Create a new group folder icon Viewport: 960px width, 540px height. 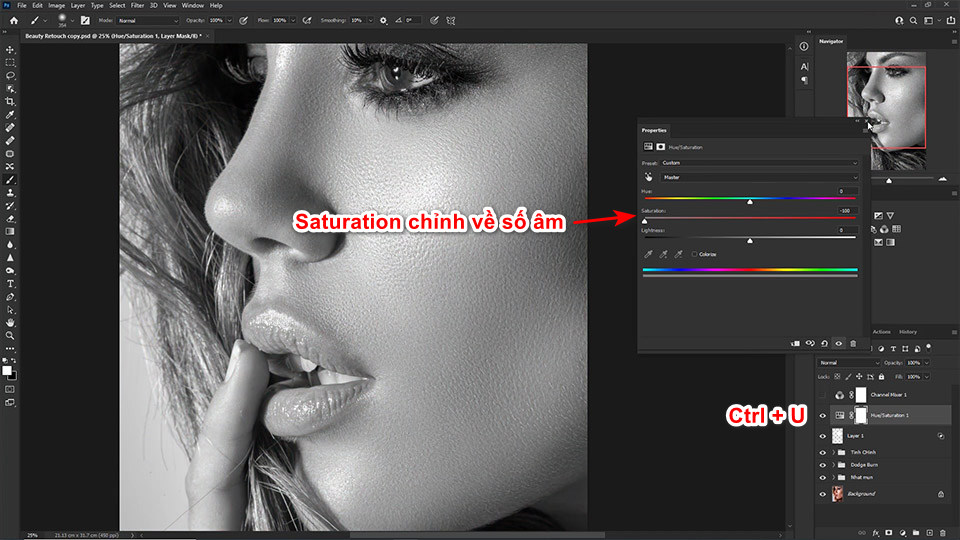[916, 533]
